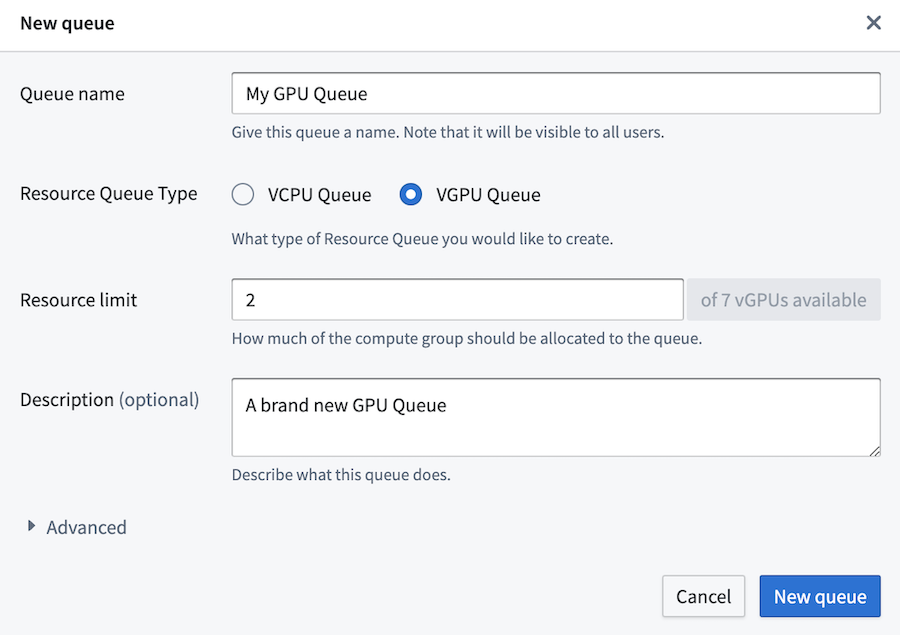The height and width of the screenshot is (635, 900).
Task: Expand the Advanced section triangle
Action: click(32, 526)
